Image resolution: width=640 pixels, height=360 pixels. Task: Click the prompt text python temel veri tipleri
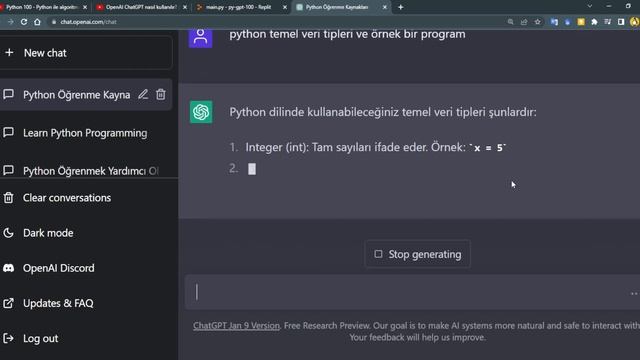tap(347, 34)
